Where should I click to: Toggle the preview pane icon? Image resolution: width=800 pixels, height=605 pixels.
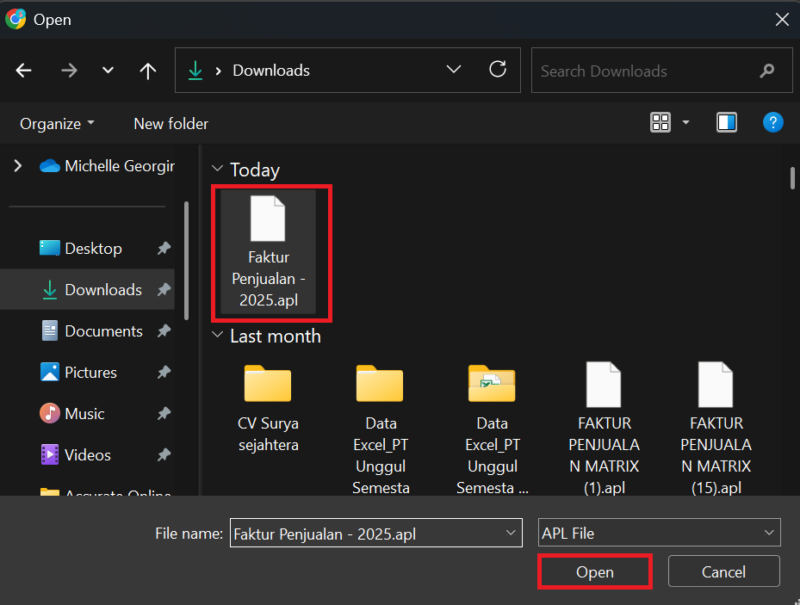(726, 123)
